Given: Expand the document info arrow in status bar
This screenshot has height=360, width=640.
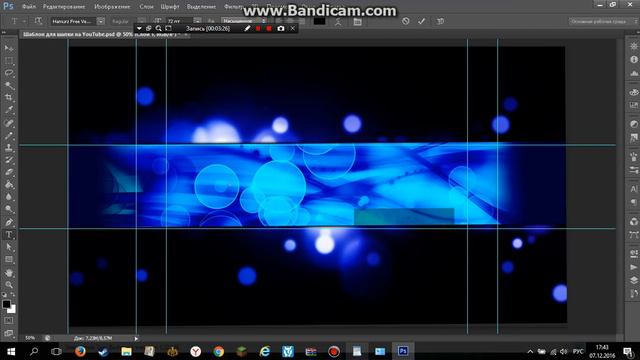Looking at the screenshot, I should click(136, 338).
